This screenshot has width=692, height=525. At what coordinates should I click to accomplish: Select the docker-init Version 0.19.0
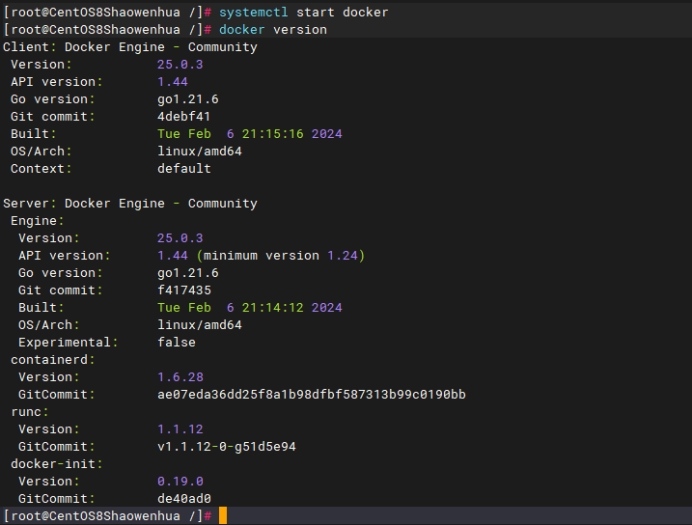click(180, 481)
